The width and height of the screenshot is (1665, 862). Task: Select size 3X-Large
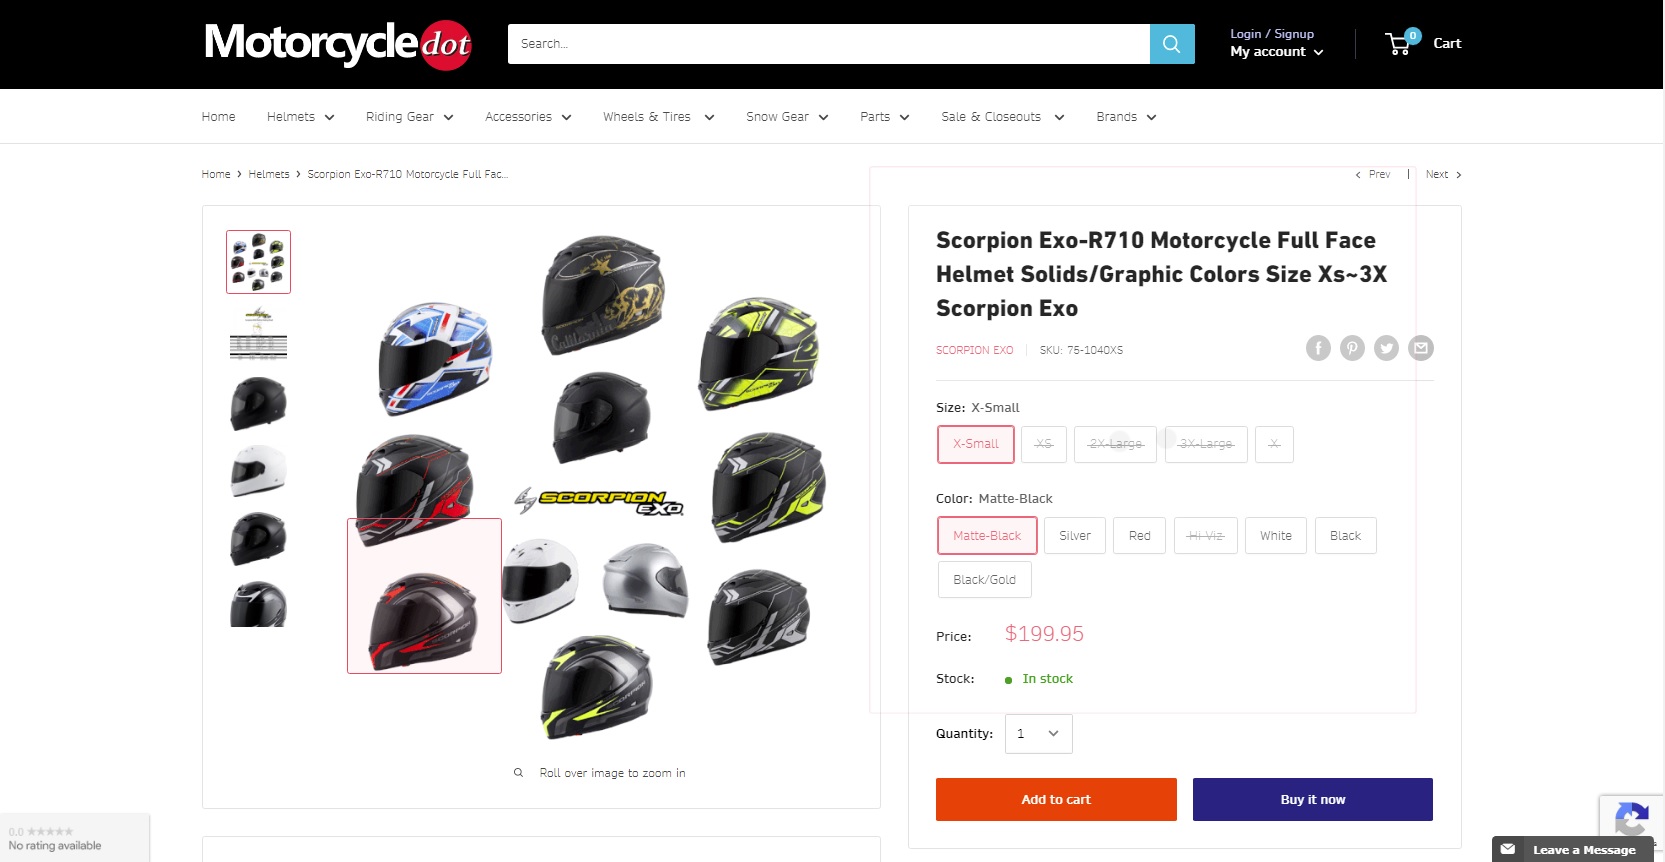point(1206,444)
